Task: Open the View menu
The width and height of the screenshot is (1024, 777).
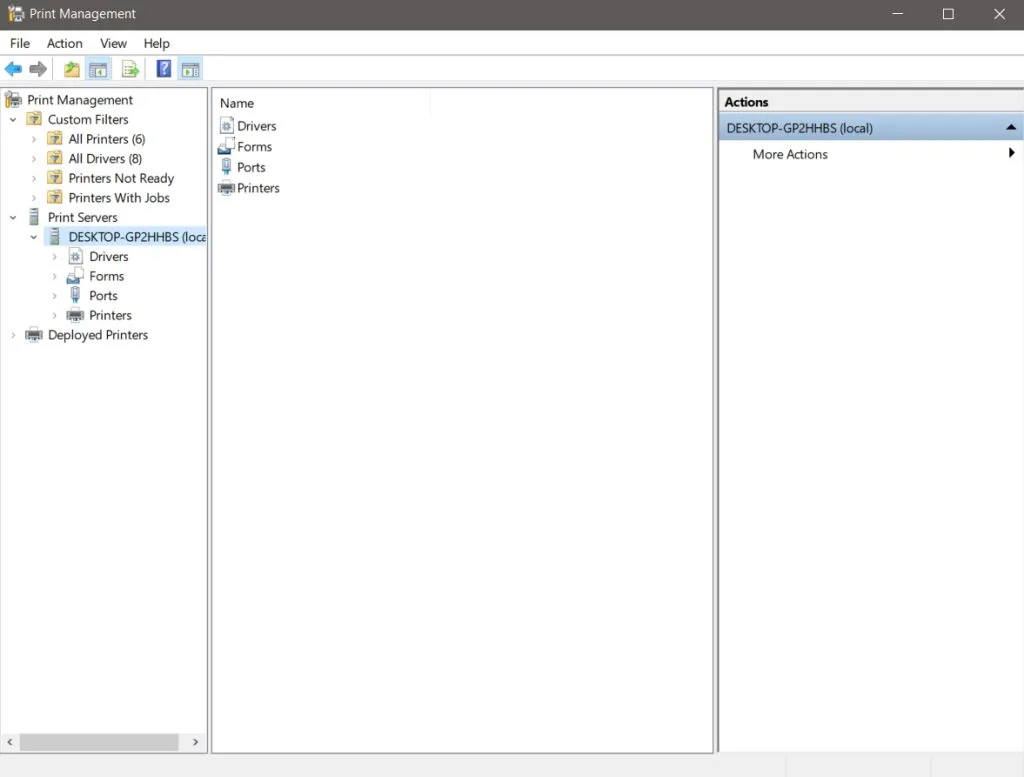Action: pyautogui.click(x=113, y=43)
